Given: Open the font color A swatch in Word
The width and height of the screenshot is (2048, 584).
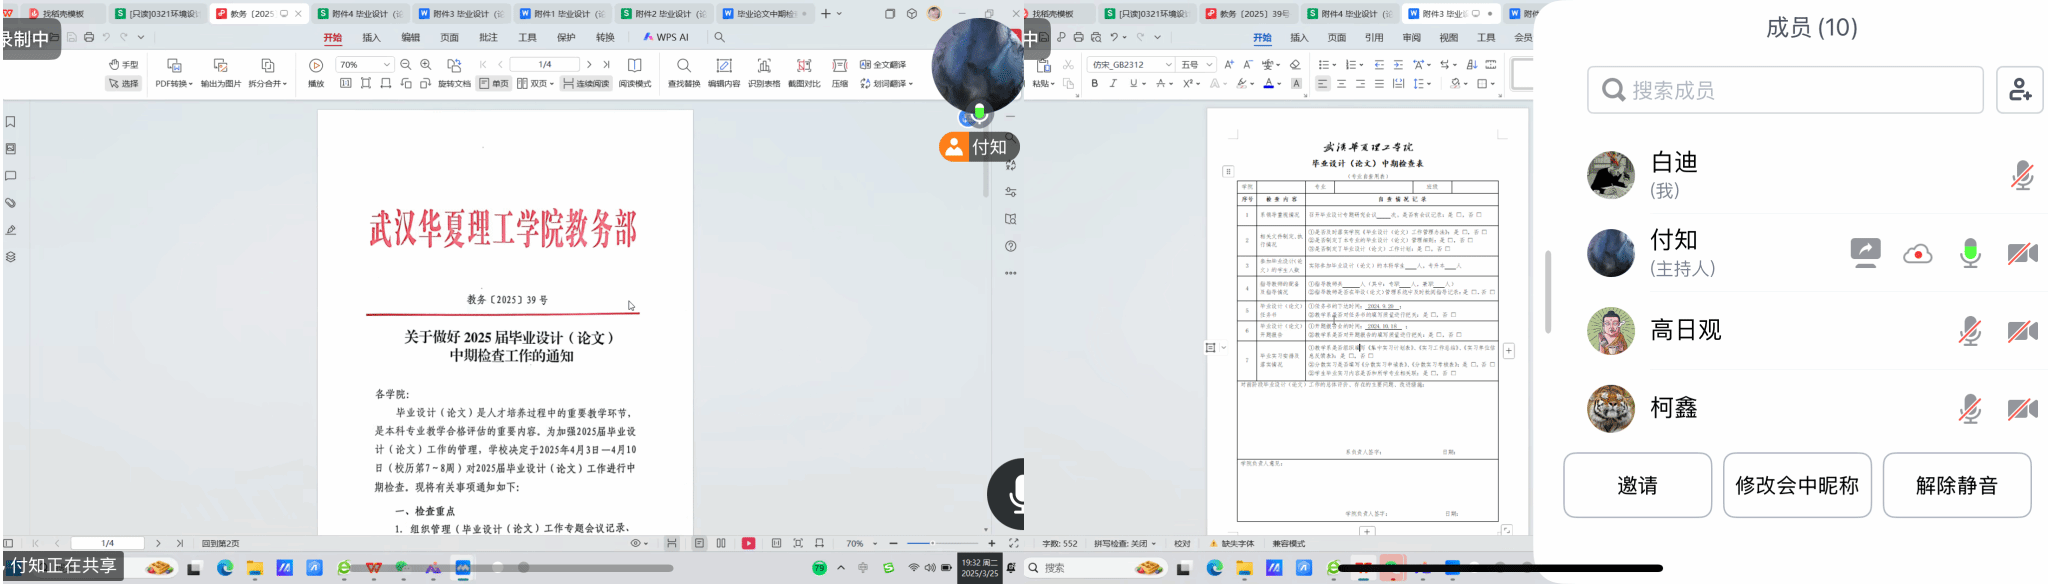Looking at the screenshot, I should (1268, 84).
